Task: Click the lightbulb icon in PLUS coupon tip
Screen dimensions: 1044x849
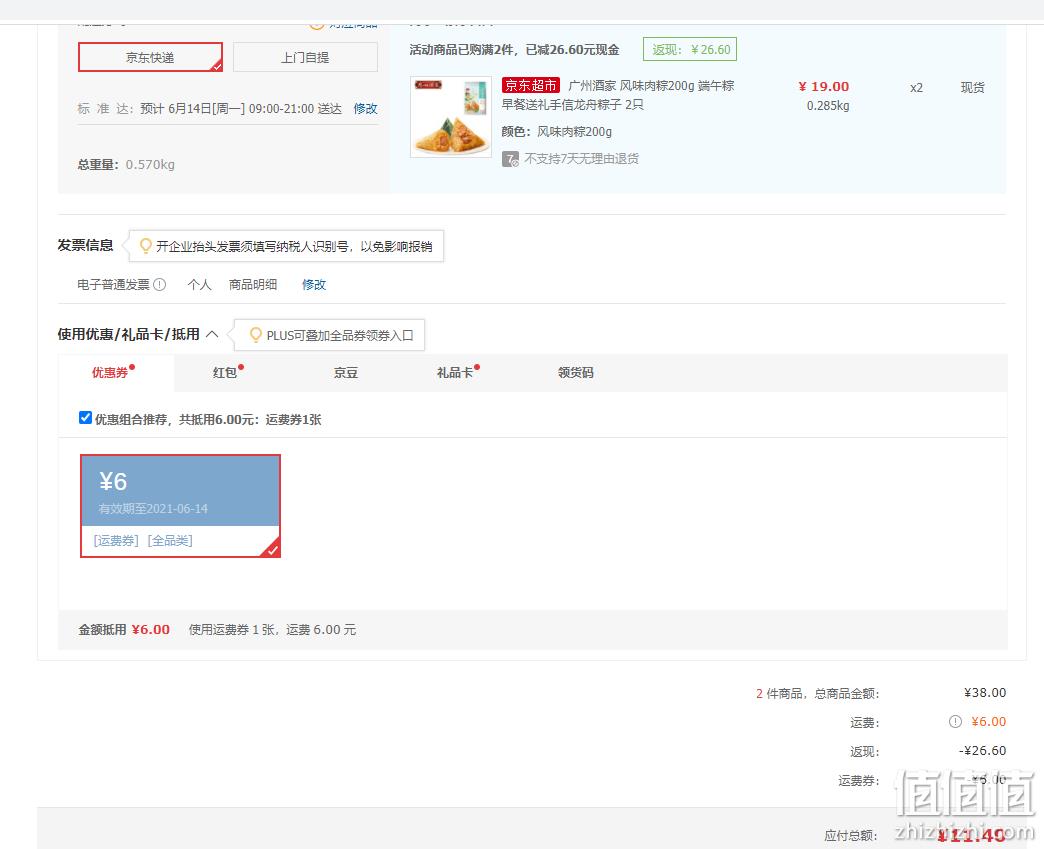Action: coord(255,334)
